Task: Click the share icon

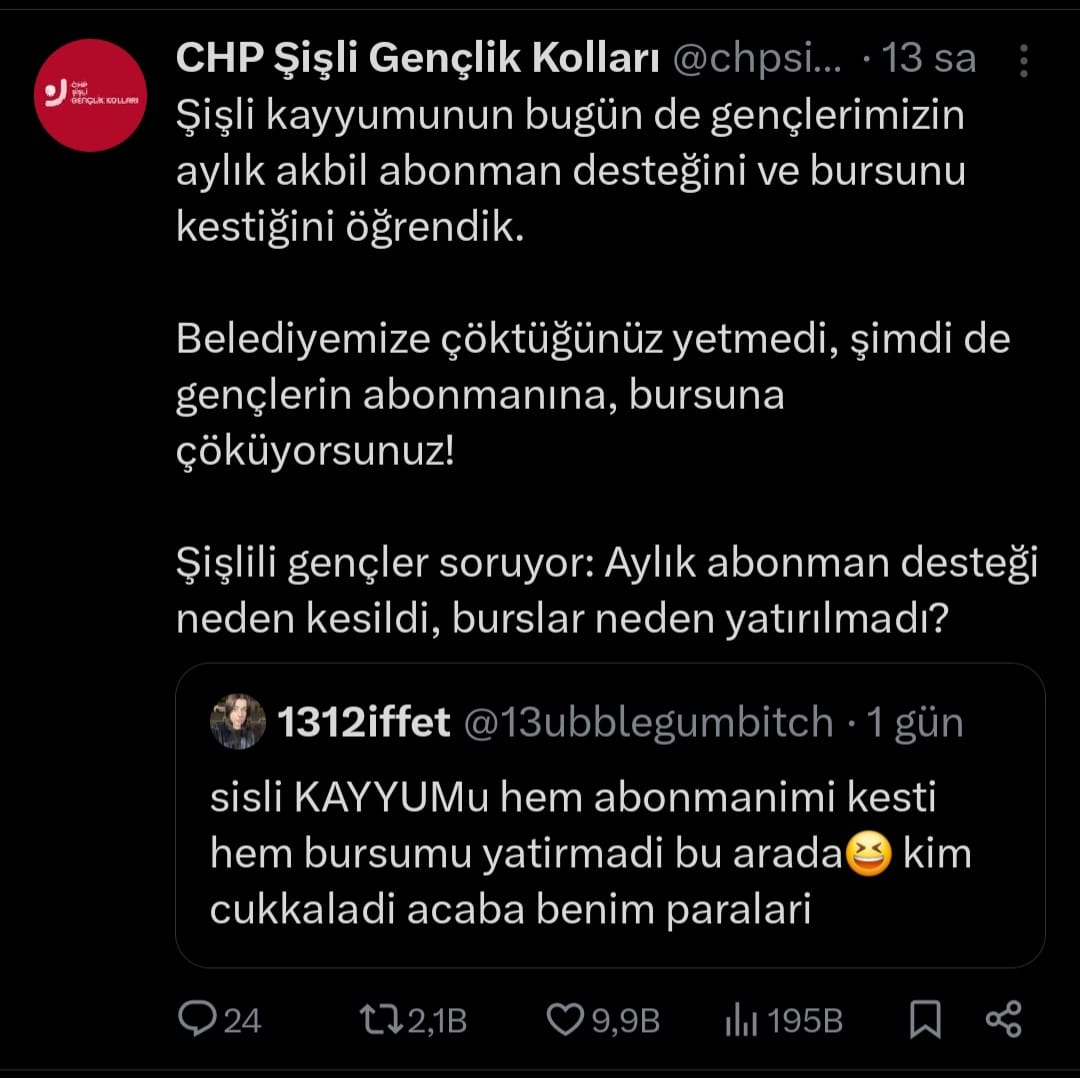Action: [x=1003, y=1019]
